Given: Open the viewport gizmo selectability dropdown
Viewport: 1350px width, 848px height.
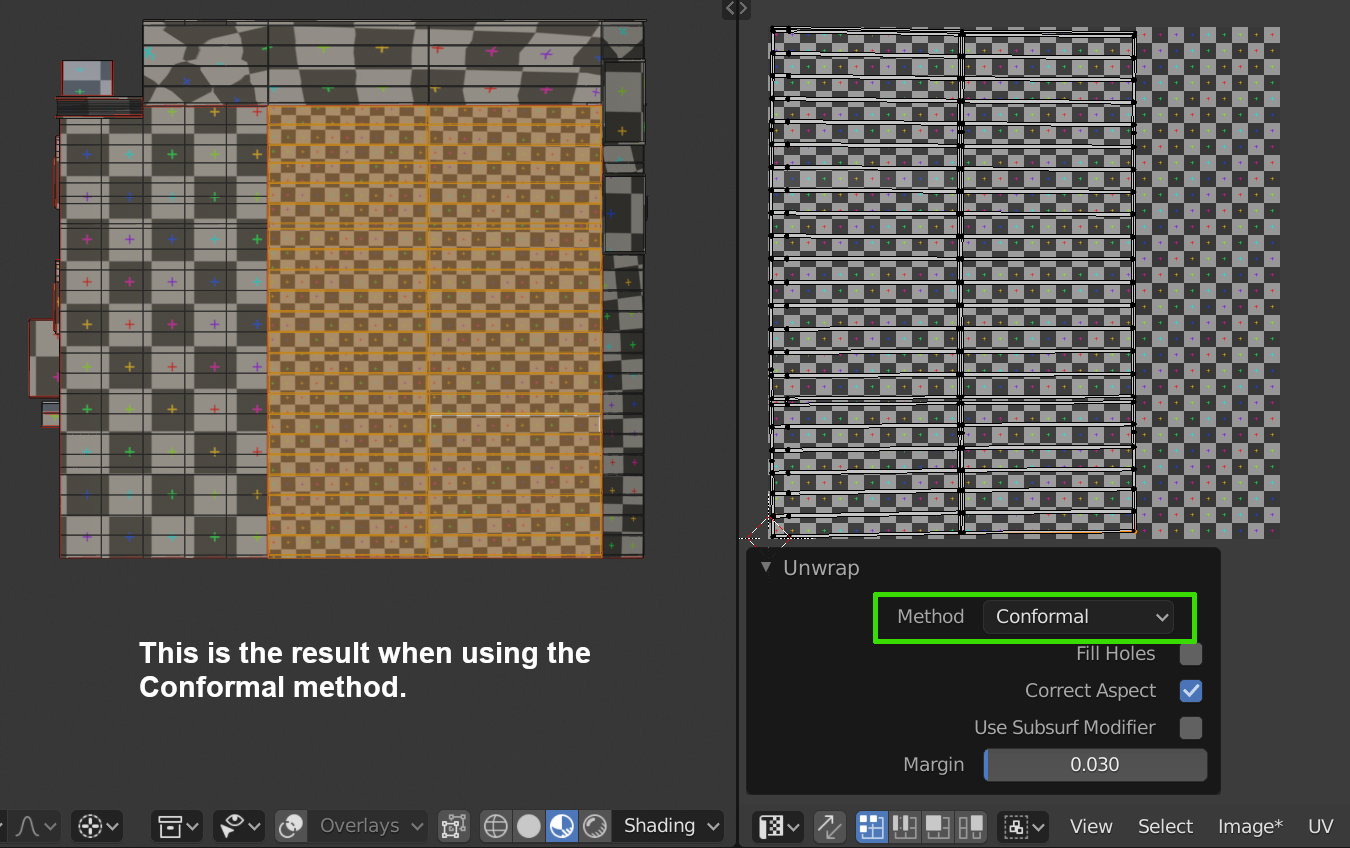Looking at the screenshot, I should pos(239,826).
